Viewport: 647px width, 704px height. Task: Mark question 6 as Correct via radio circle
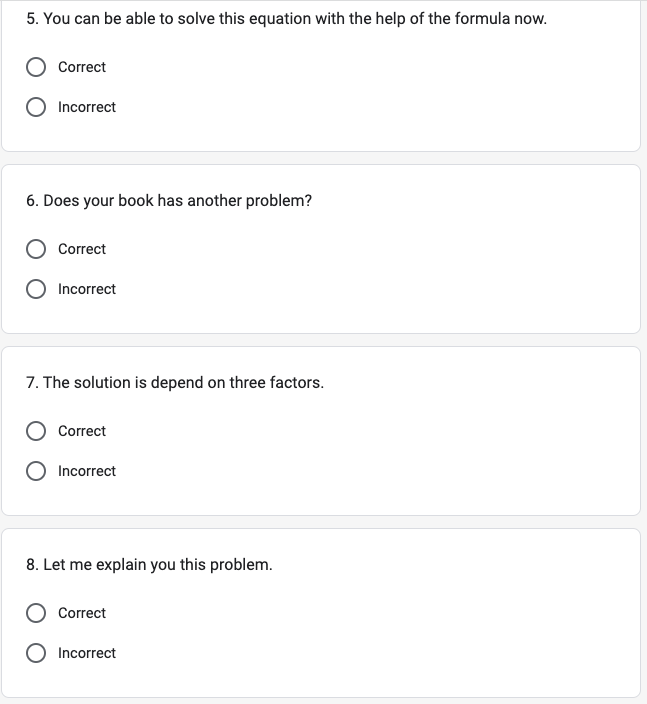point(36,249)
